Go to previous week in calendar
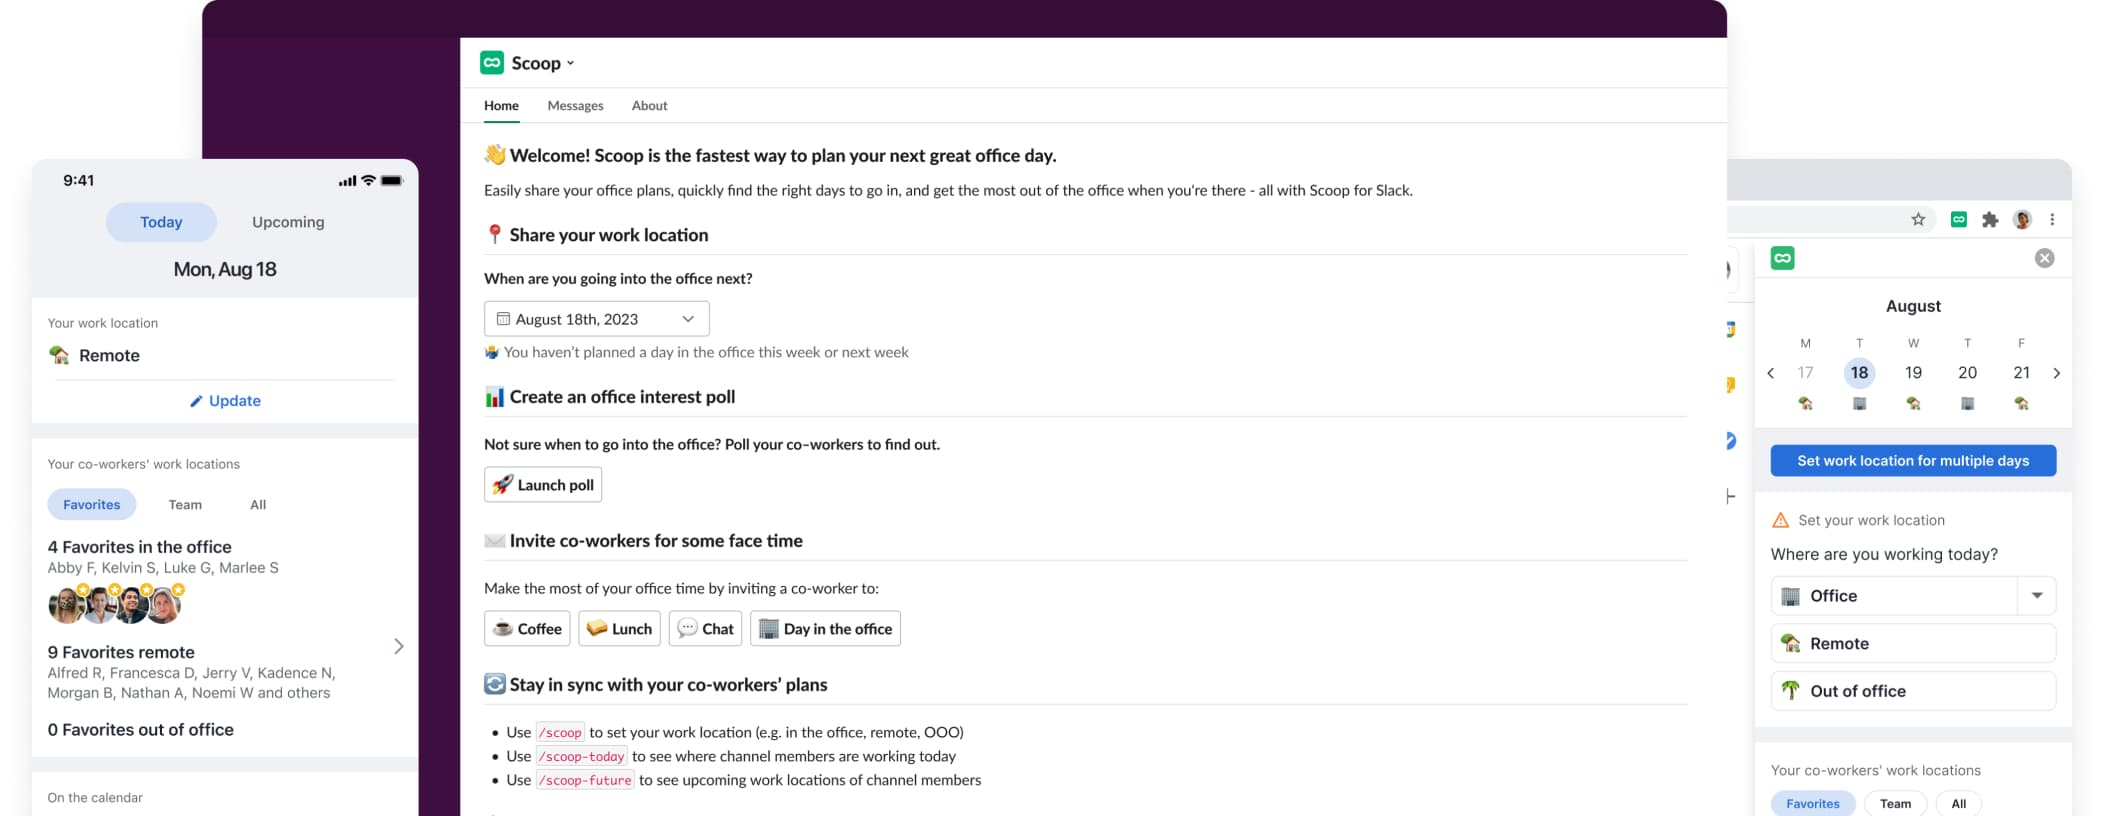The image size is (2104, 816). click(1771, 373)
